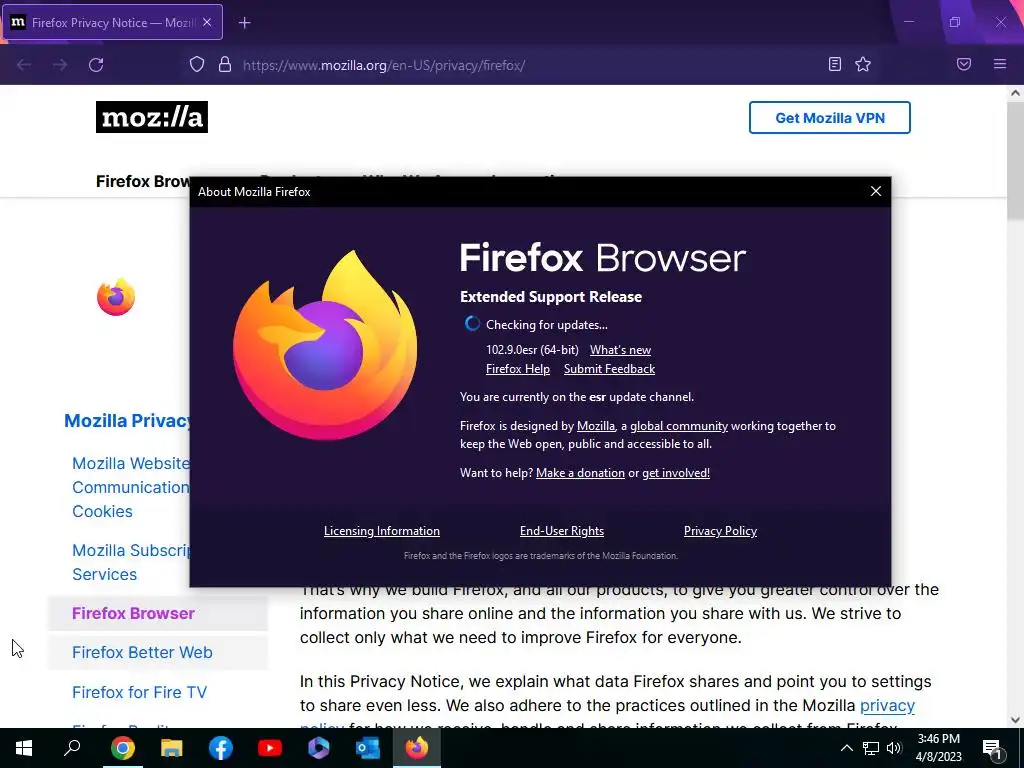This screenshot has width=1024, height=768.
Task: Open YouTube from taskbar
Action: (270, 748)
